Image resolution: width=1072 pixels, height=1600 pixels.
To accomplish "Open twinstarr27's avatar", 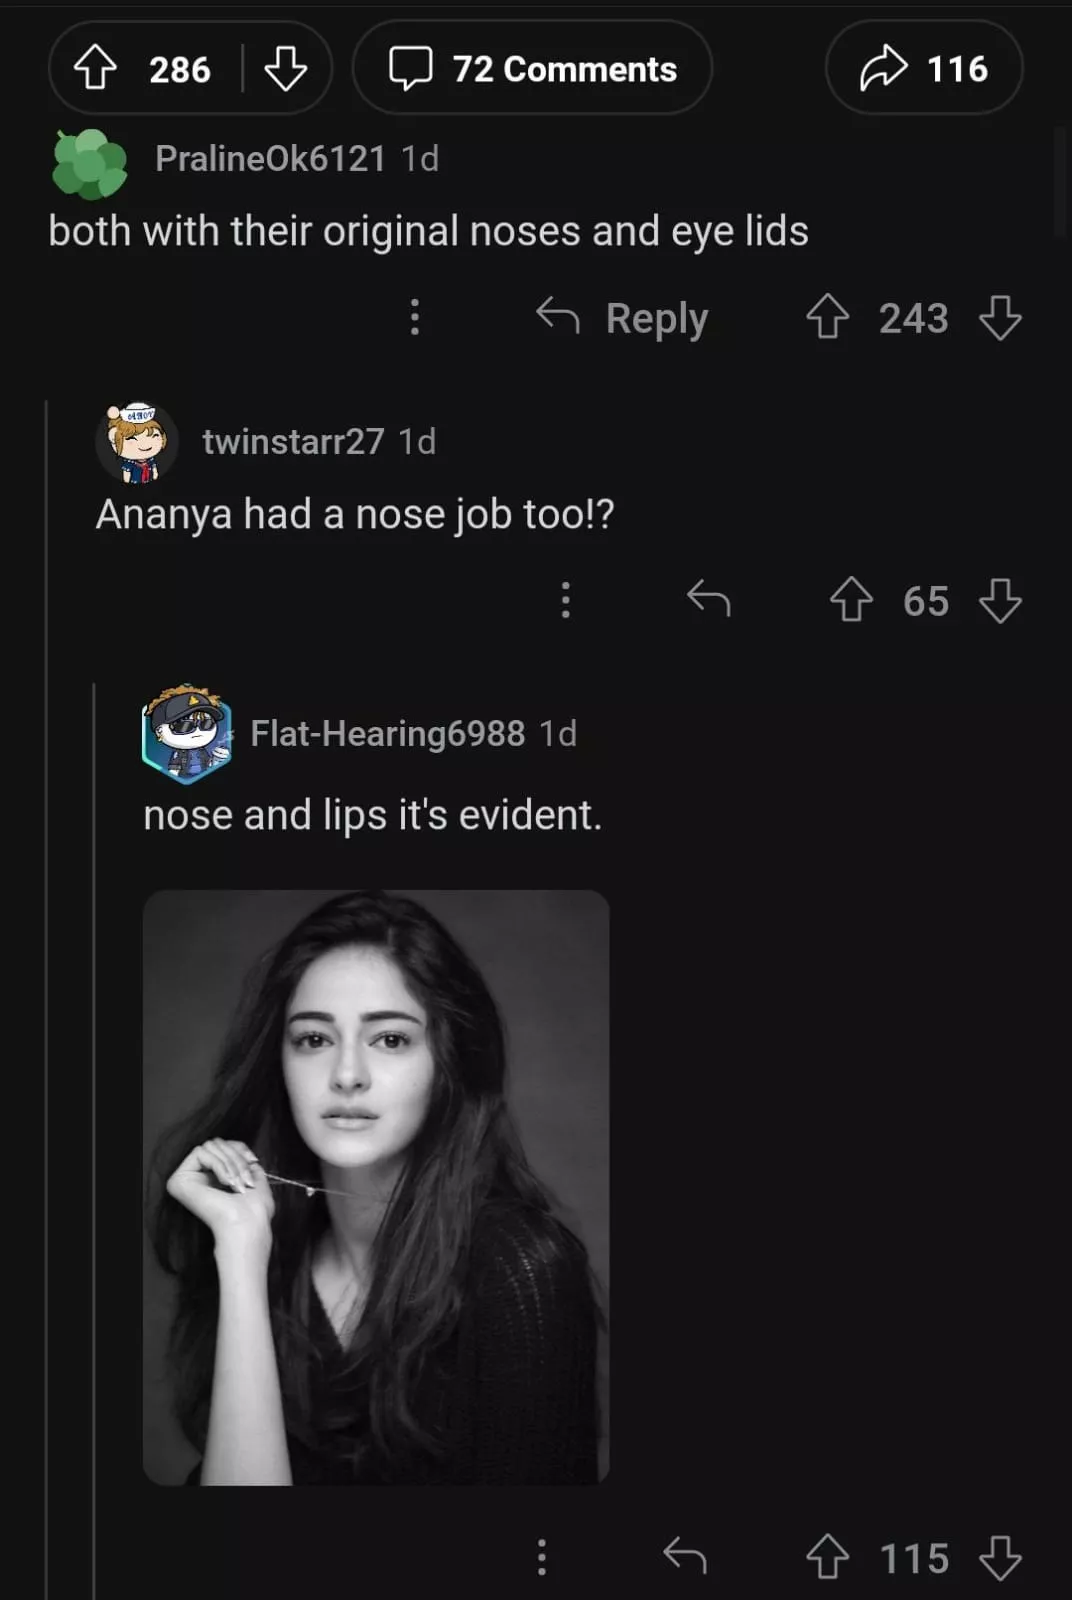I will 137,442.
